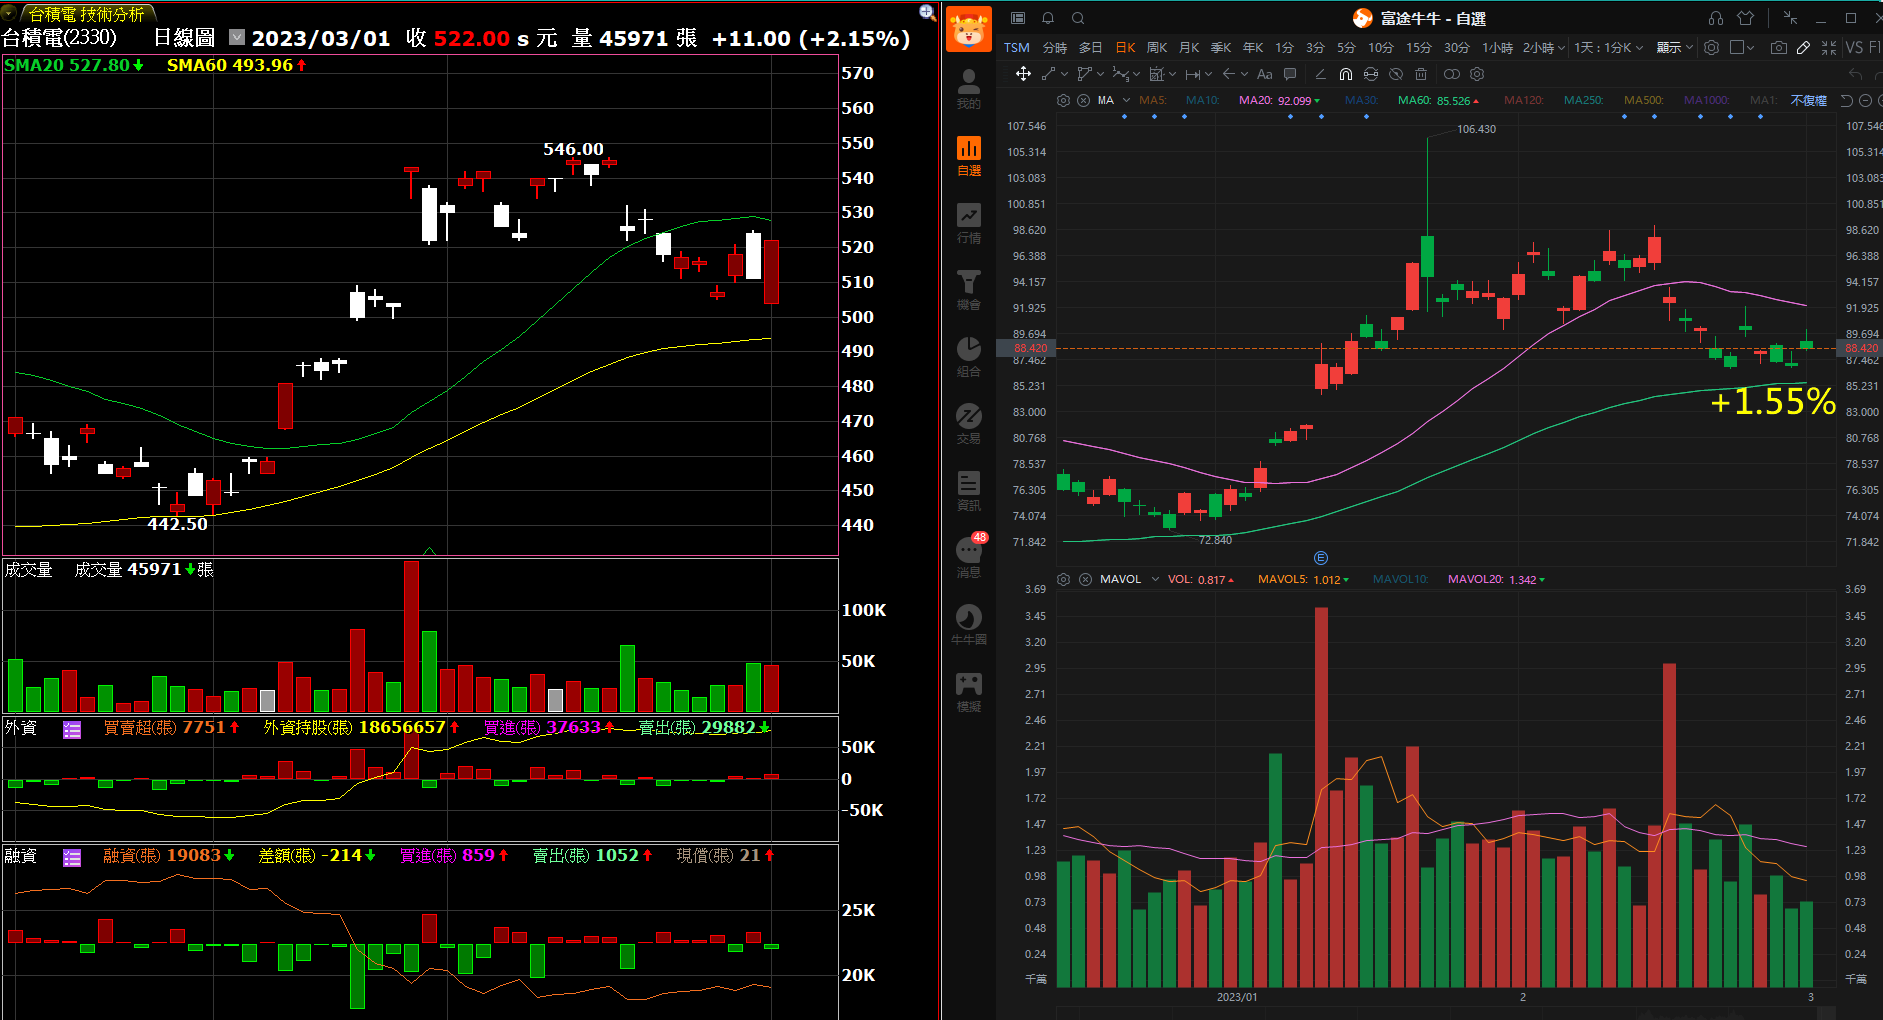Select the 1小時 period button
Image resolution: width=1883 pixels, height=1020 pixels.
pyautogui.click(x=1497, y=47)
